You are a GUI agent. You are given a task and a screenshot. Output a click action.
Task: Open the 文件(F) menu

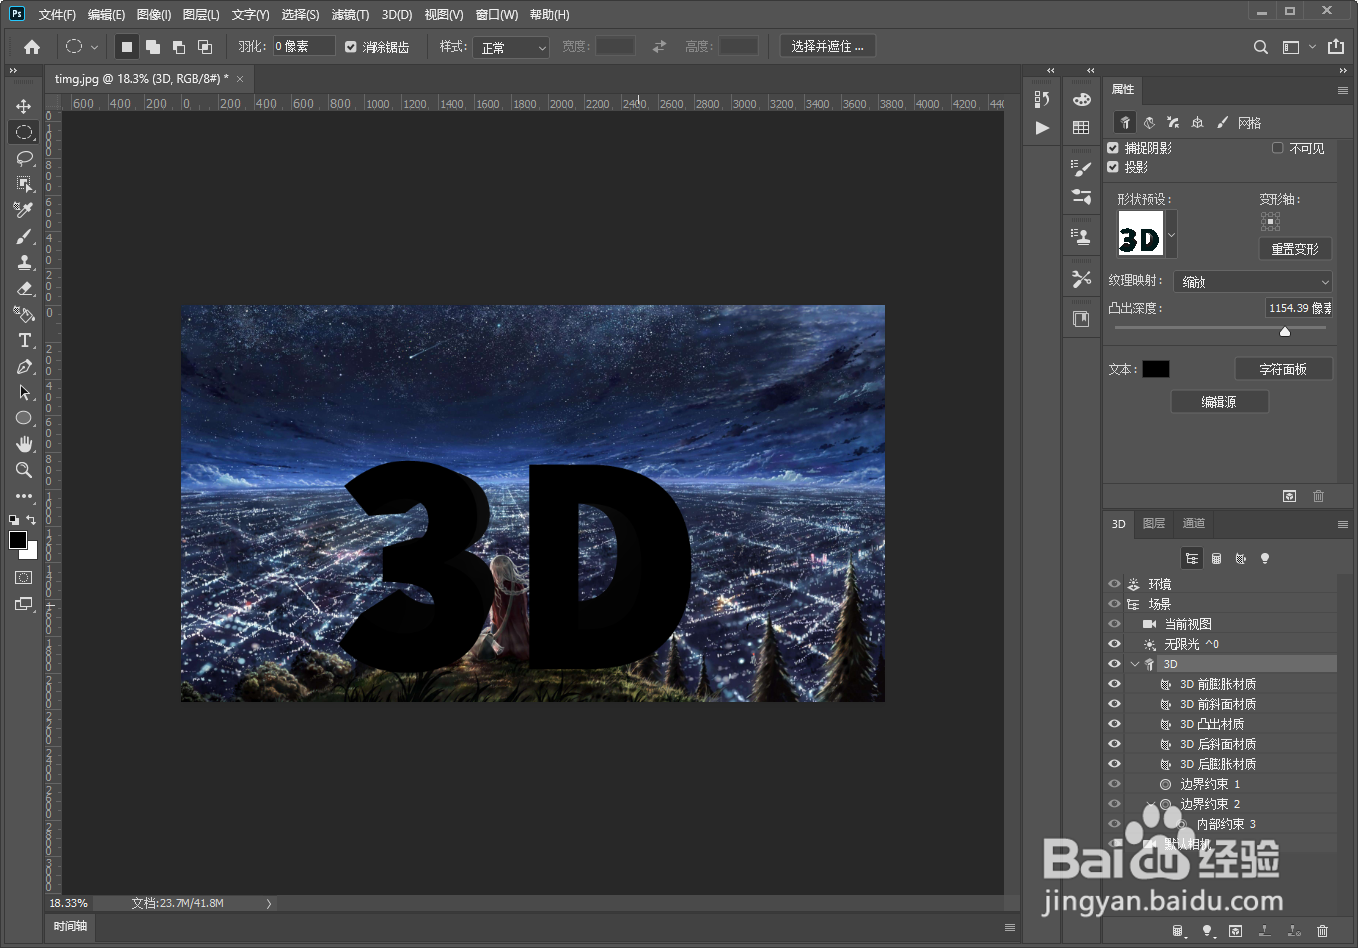point(57,15)
